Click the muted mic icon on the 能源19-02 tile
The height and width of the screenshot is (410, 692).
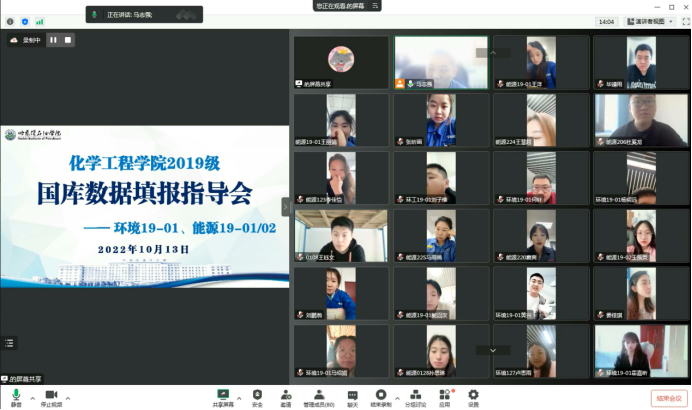(600, 257)
